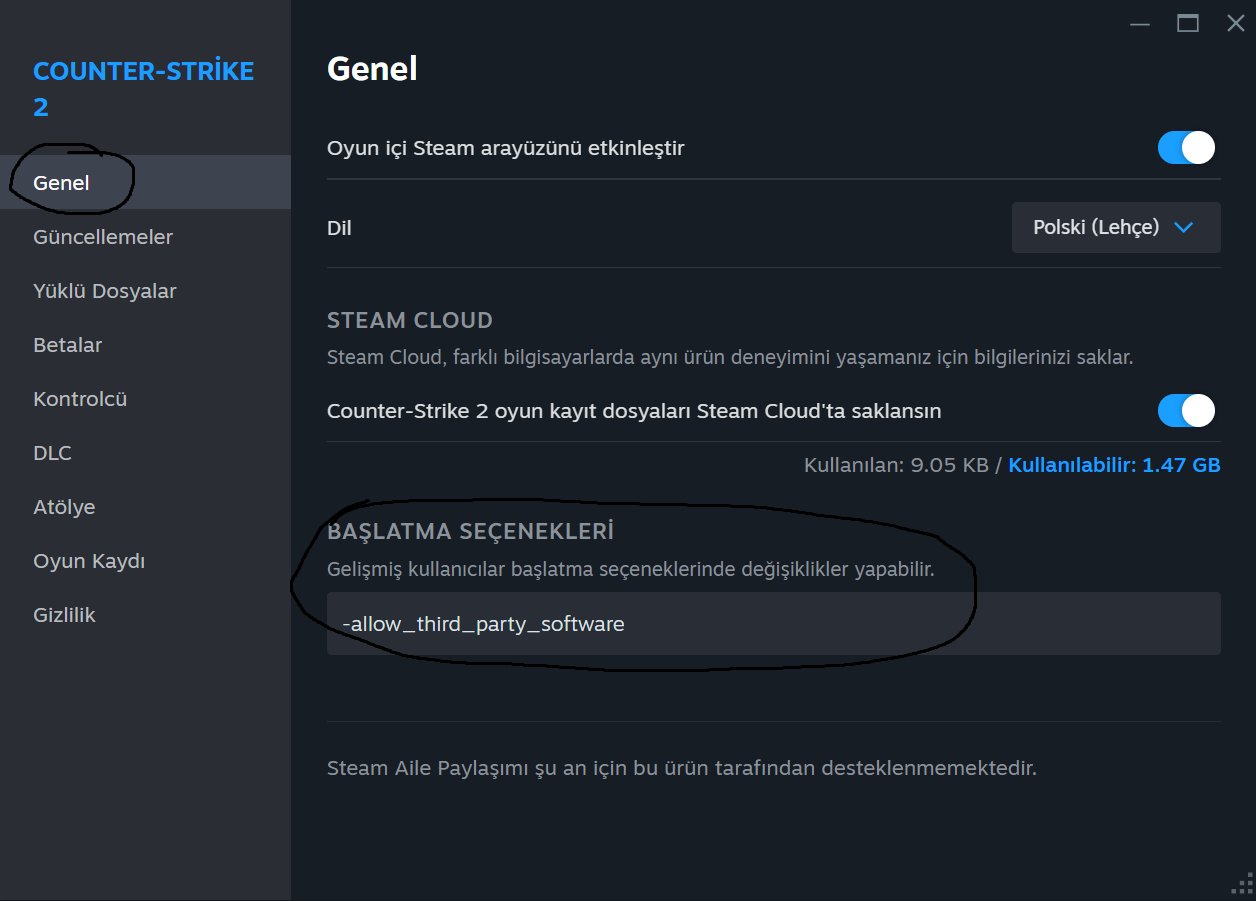
Task: Toggle the in-game Steam overlay switch
Action: pos(1186,148)
